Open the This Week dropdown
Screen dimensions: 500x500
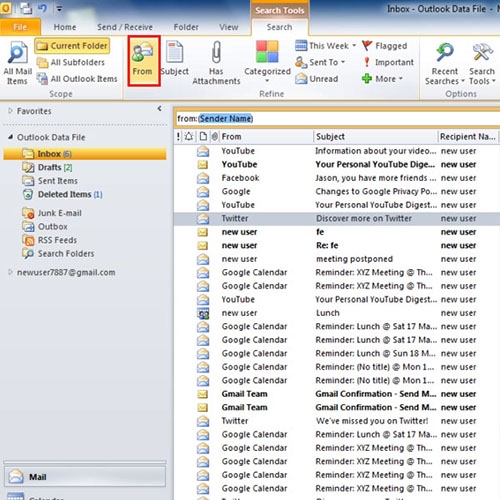326,46
